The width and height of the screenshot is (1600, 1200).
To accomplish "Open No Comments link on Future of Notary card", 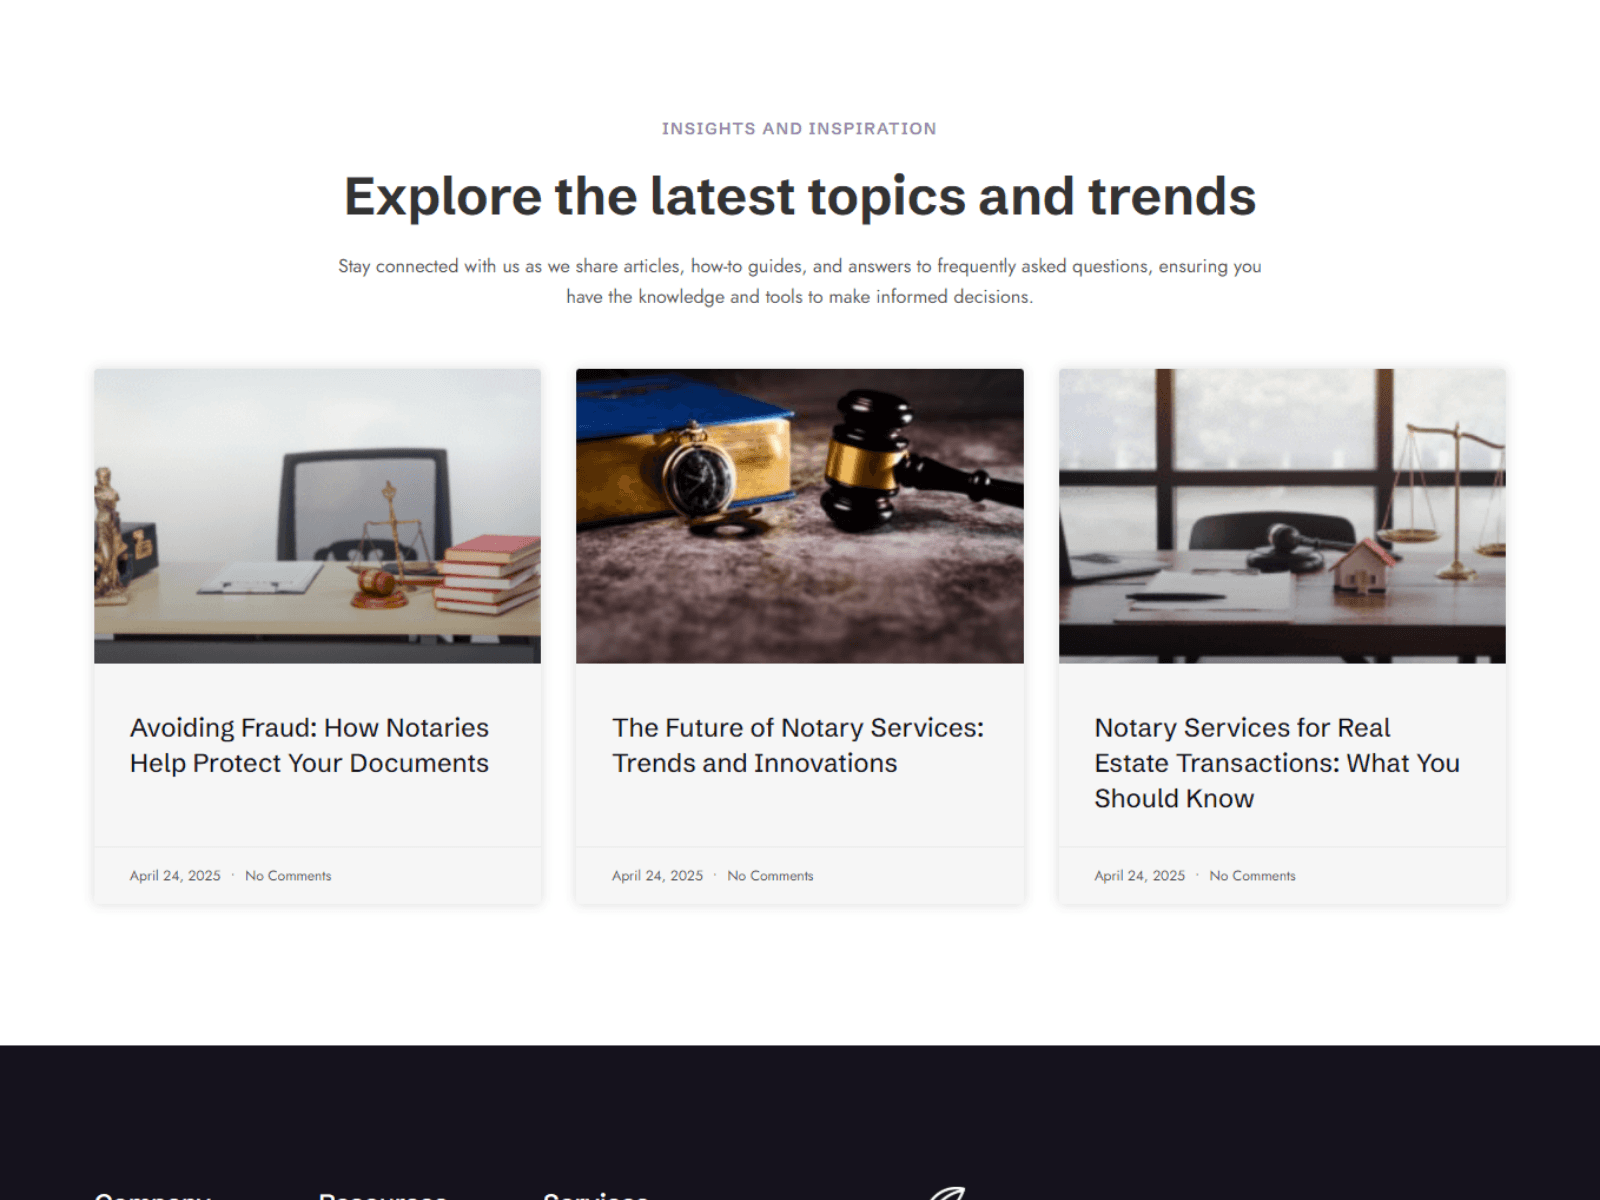I will (x=770, y=876).
